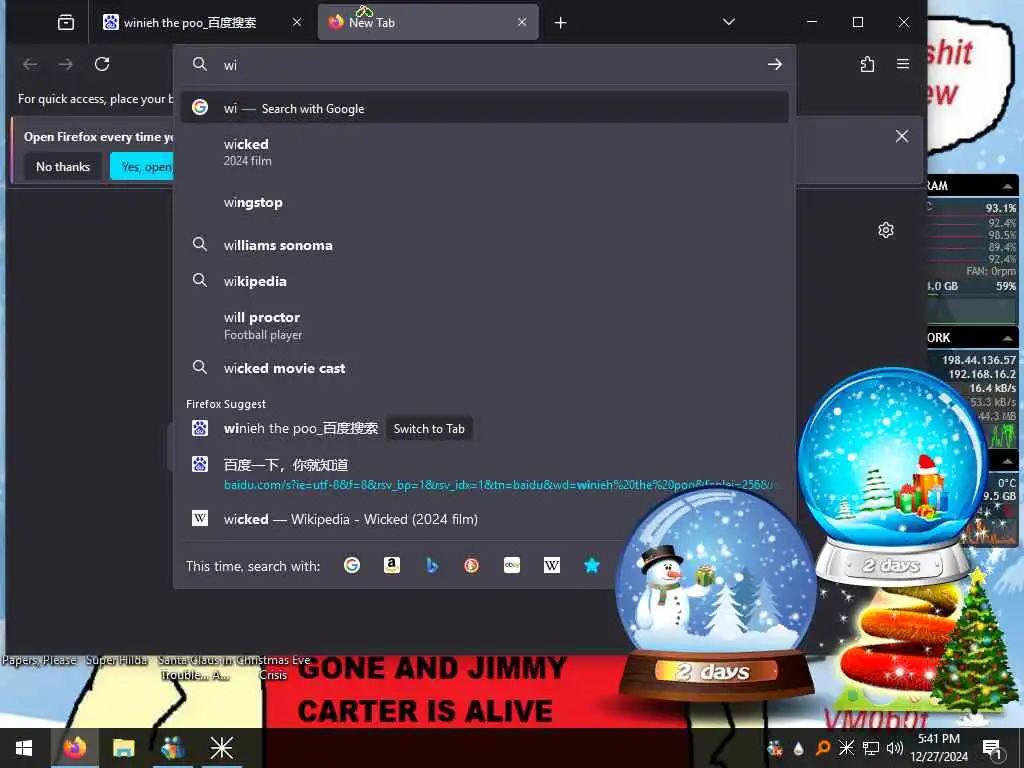Screen dimensions: 1024x768
Task: Choose the 'will proctor' Football player suggestion
Action: tap(485, 325)
